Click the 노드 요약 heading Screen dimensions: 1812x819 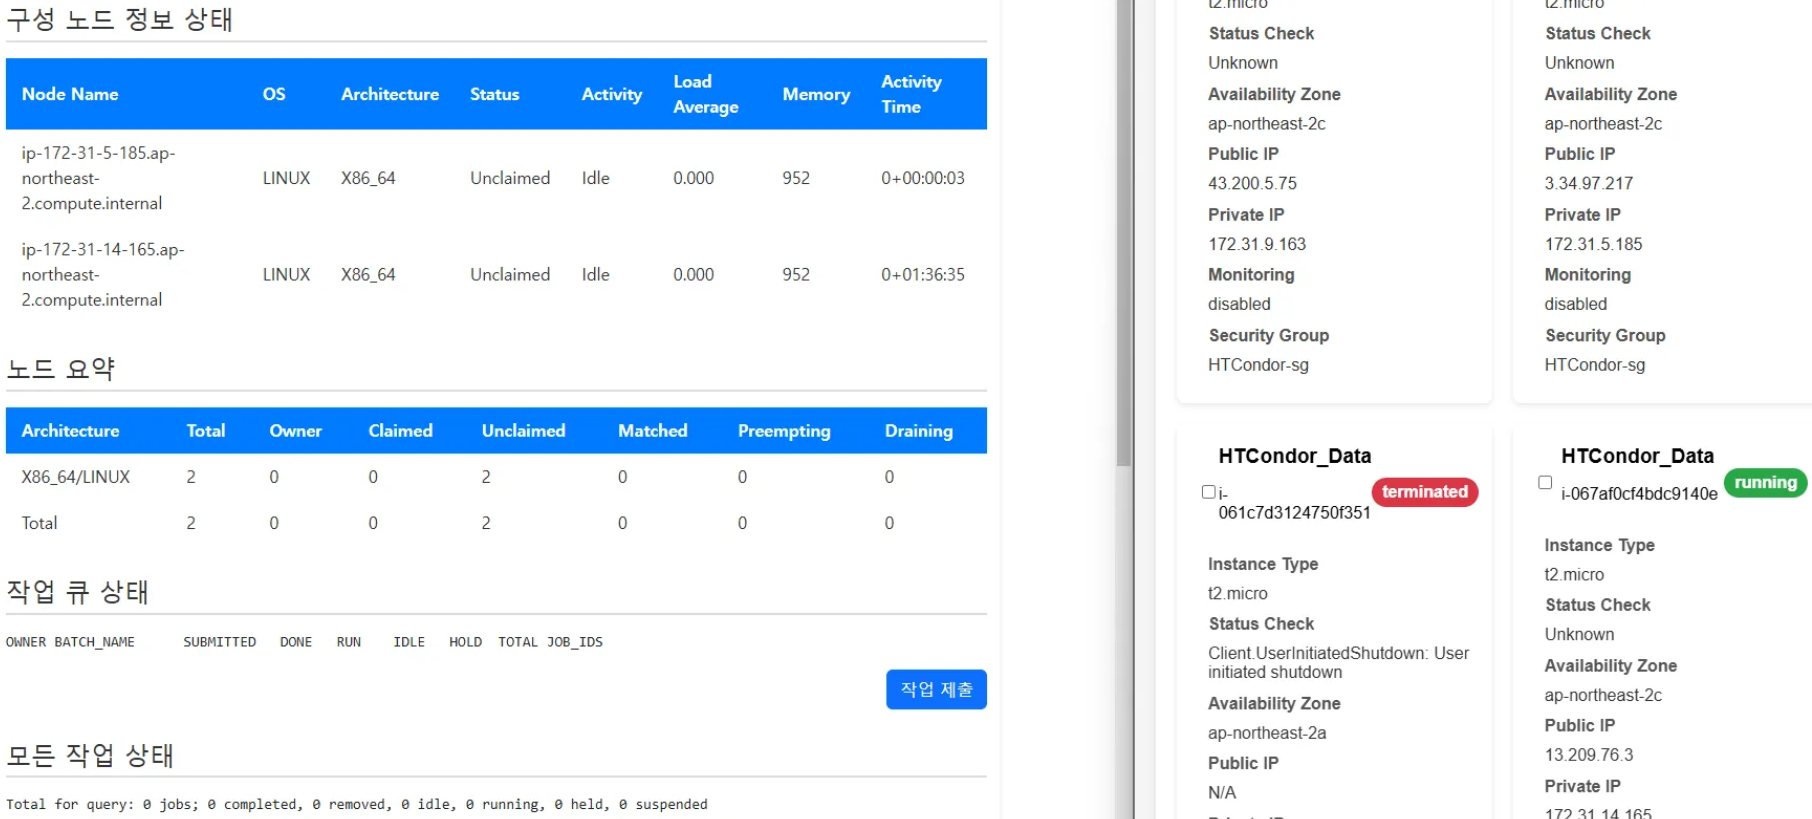coord(61,368)
